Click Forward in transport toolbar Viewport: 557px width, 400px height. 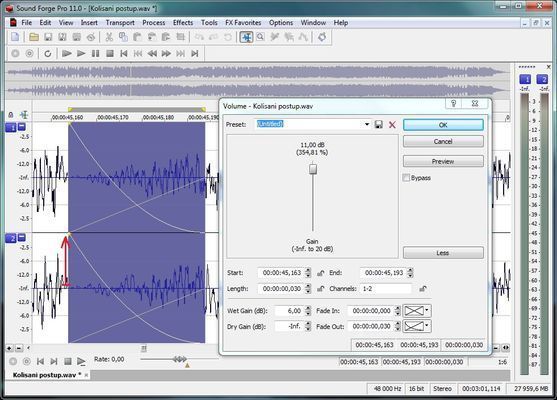coord(166,54)
